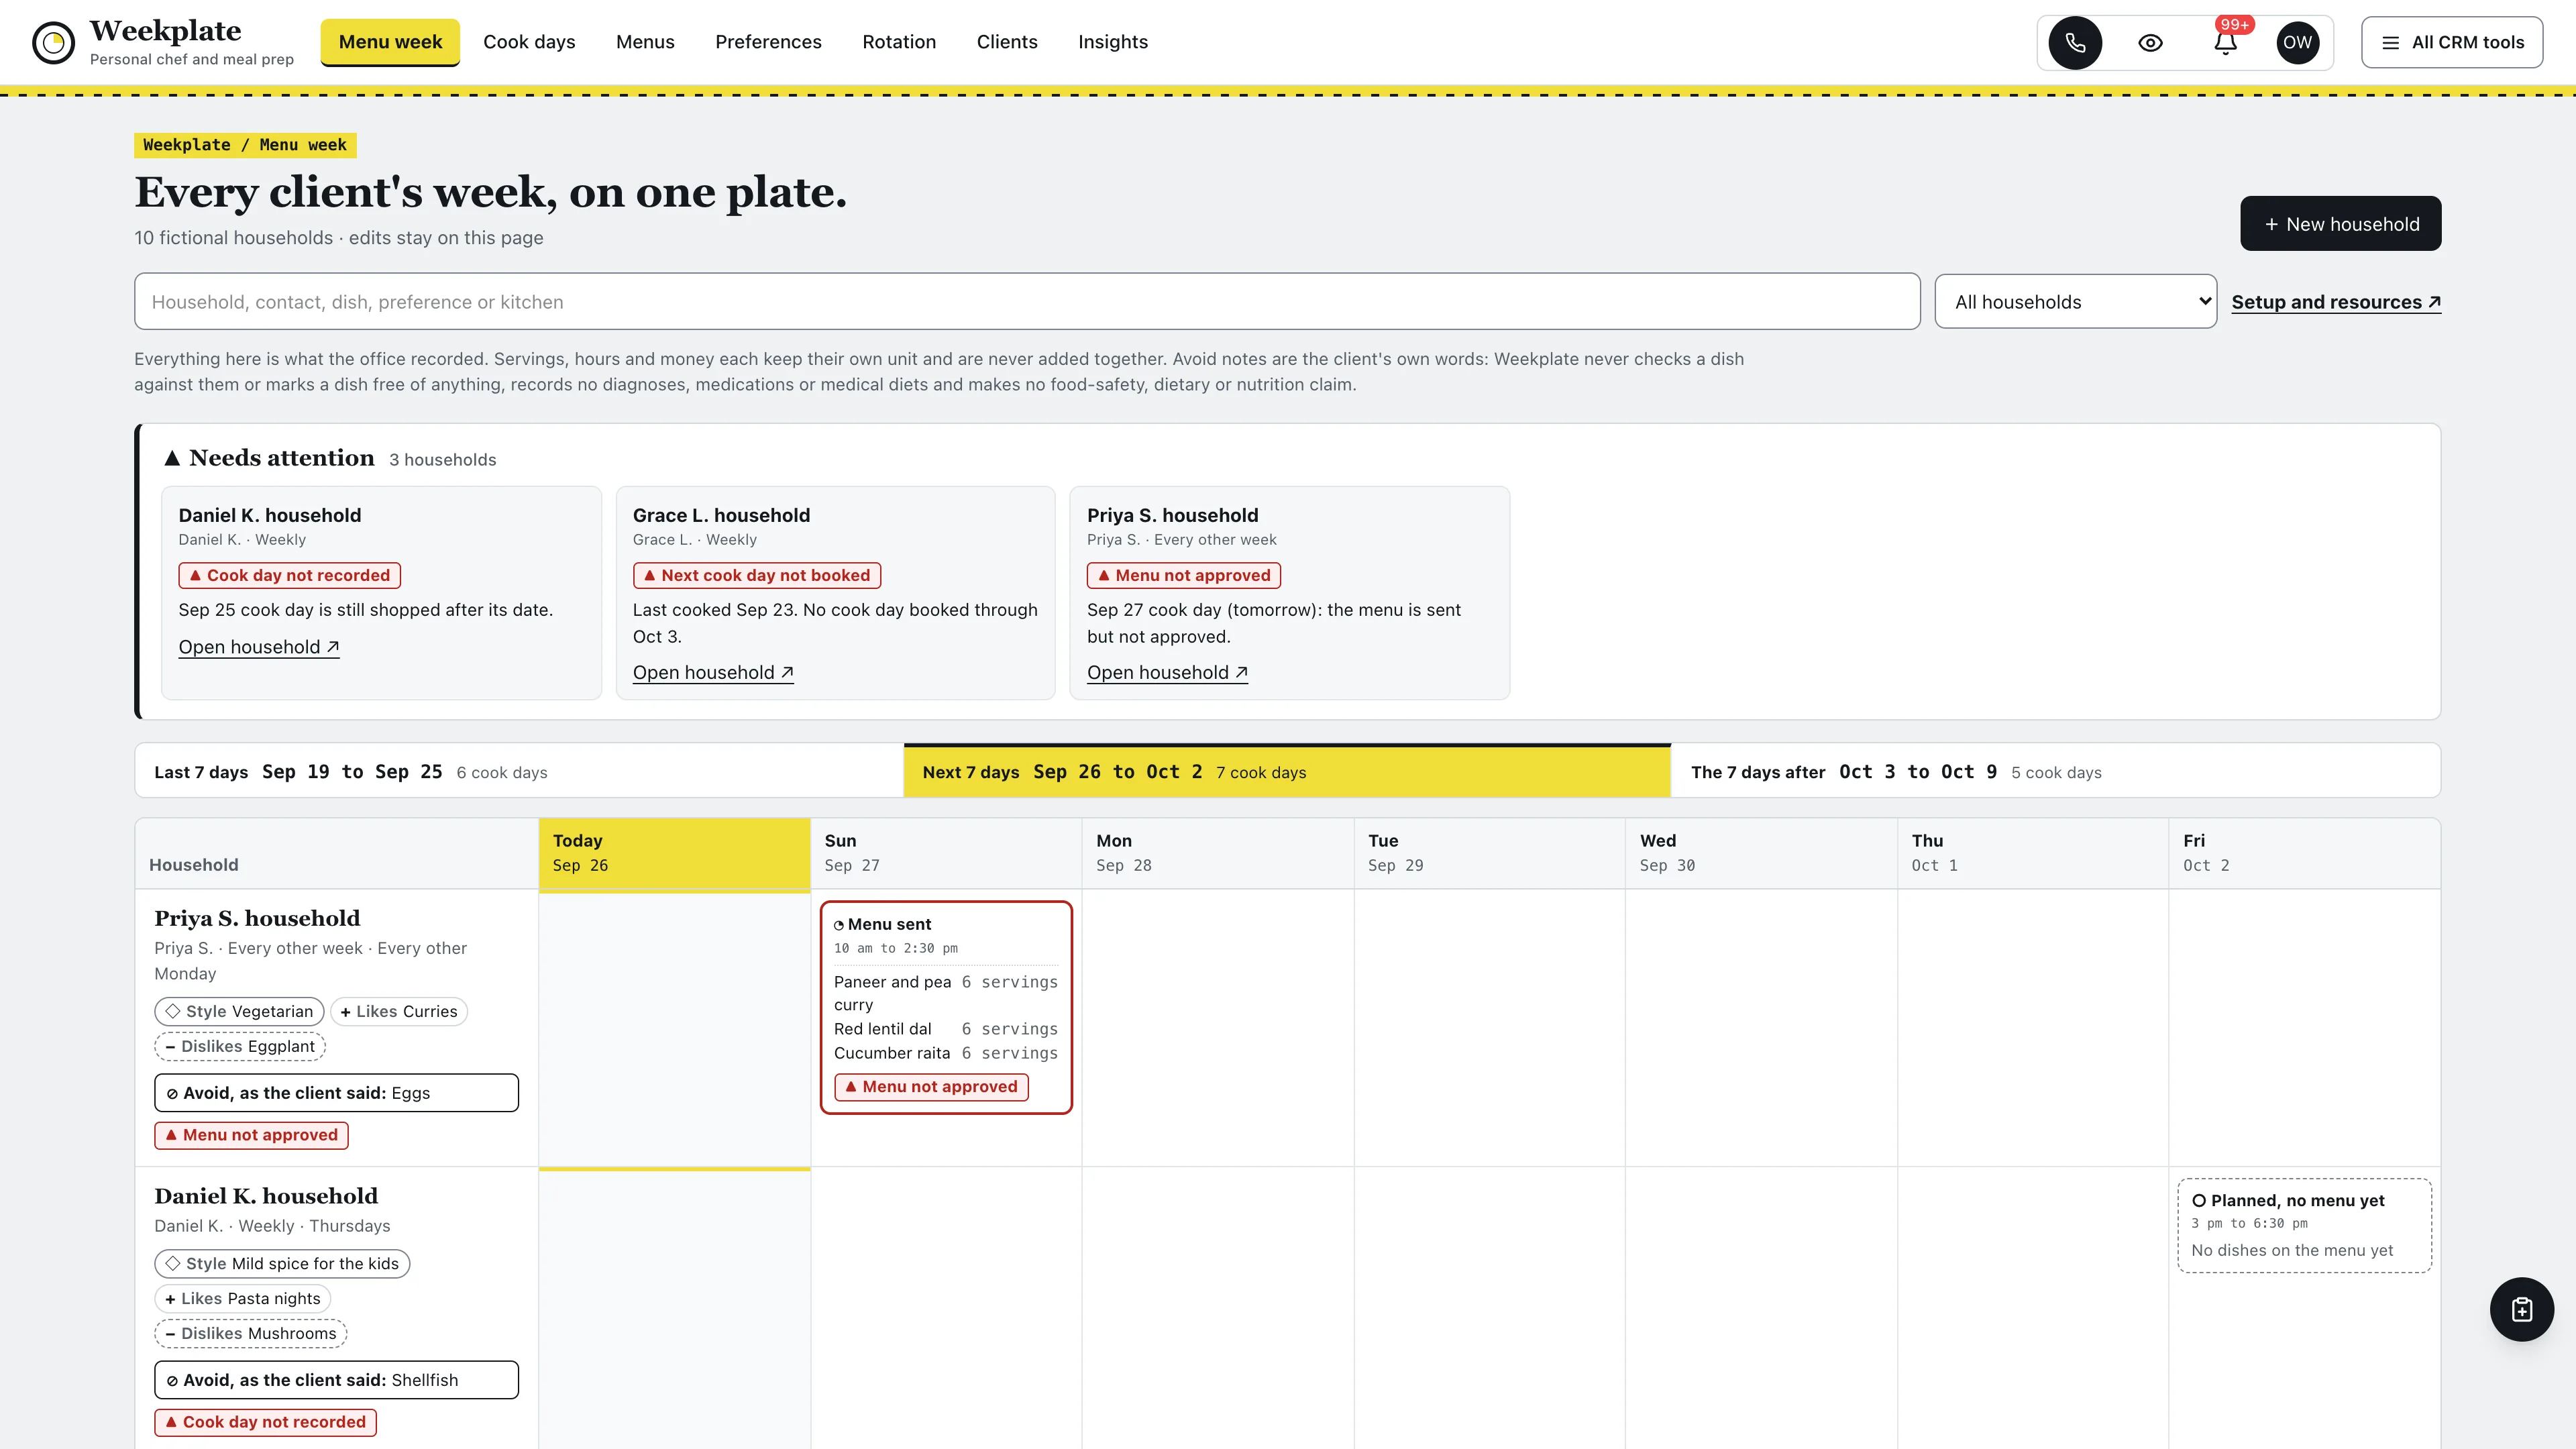Click the Today Sep 26 column header

(674, 853)
